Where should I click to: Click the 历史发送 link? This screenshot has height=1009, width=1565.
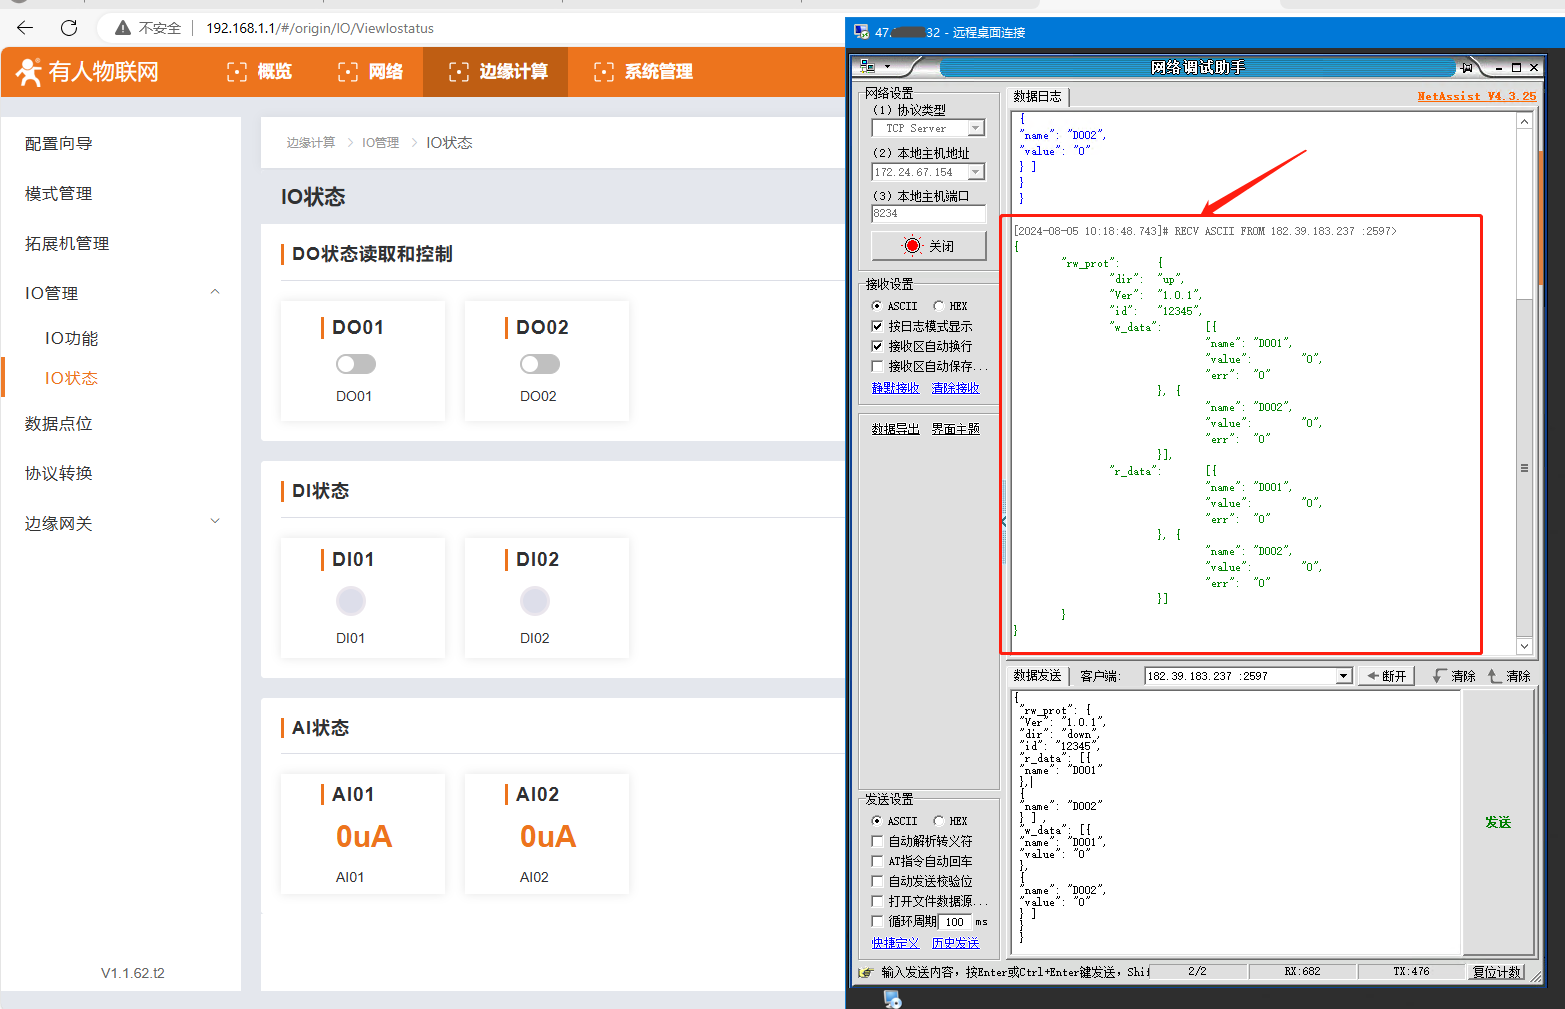pos(955,943)
